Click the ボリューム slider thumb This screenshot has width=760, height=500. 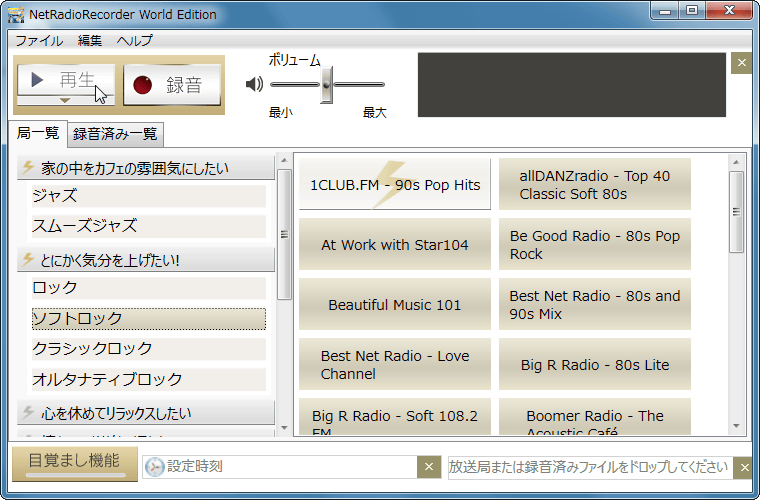[x=327, y=85]
